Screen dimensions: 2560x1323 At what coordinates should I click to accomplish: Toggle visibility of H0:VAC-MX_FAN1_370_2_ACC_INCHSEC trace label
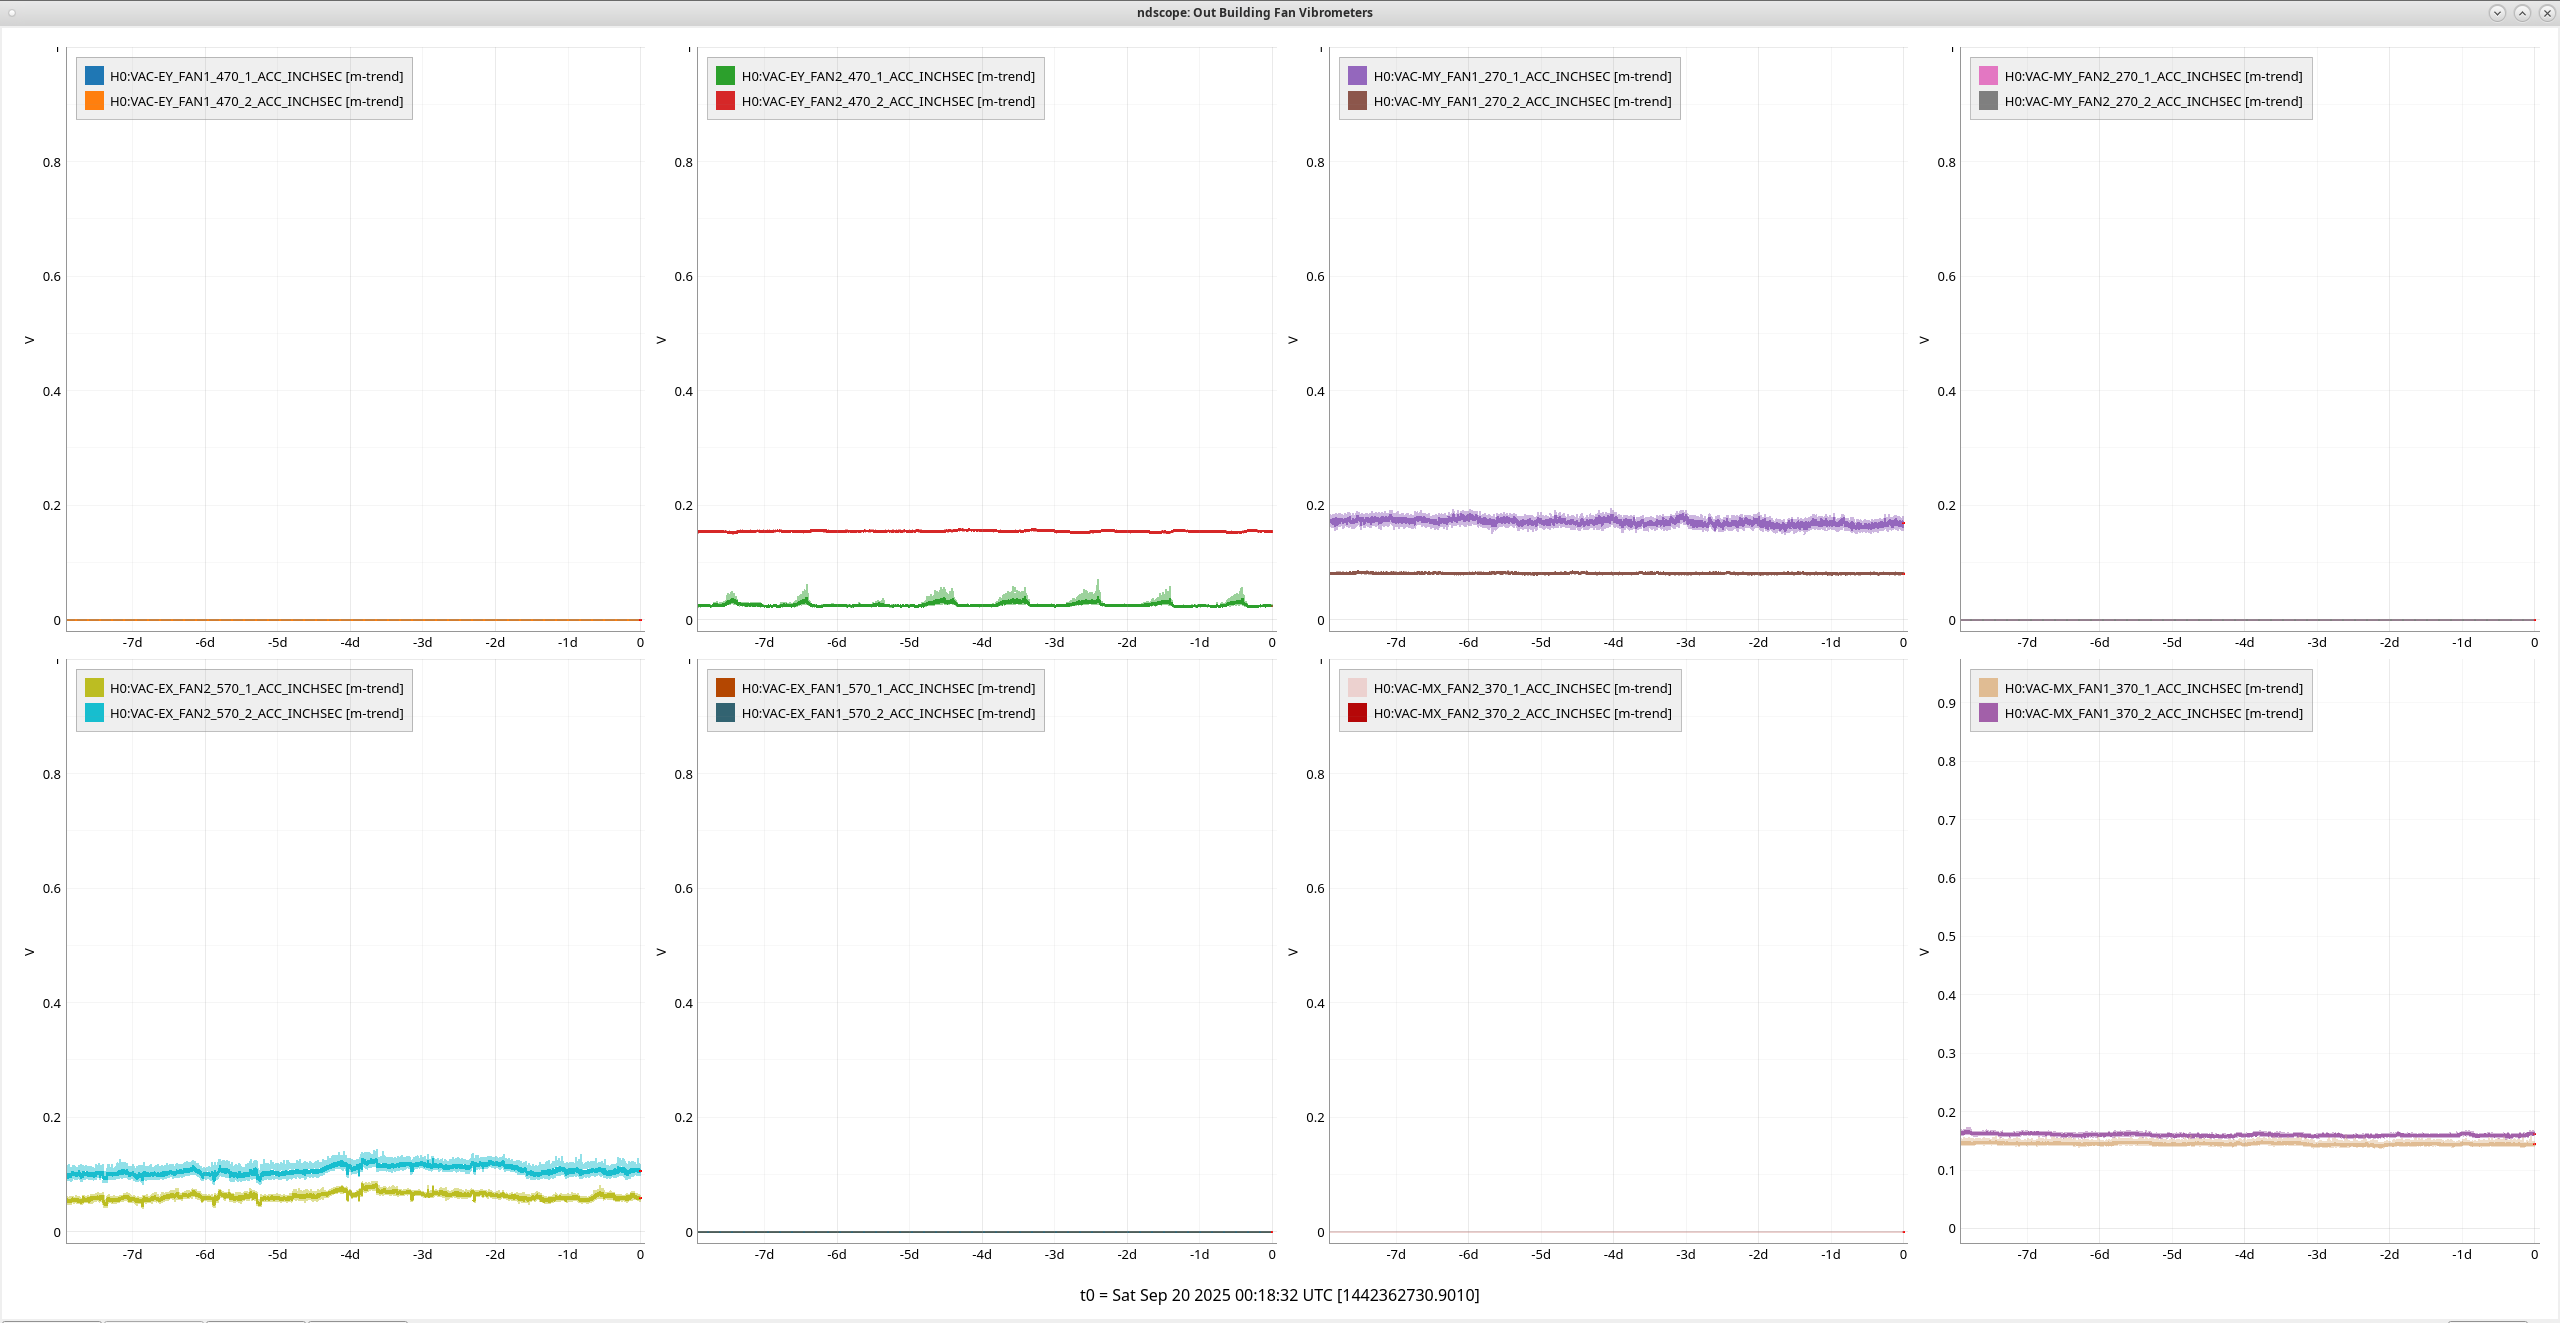pyautogui.click(x=2153, y=713)
